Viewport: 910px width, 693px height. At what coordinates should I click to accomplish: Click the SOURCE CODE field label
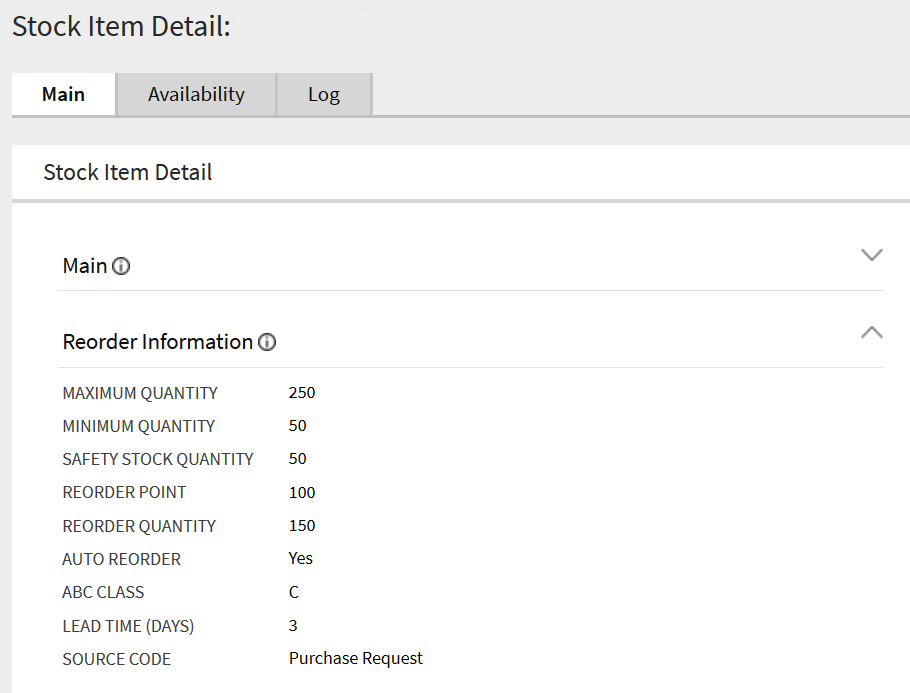pyautogui.click(x=116, y=659)
